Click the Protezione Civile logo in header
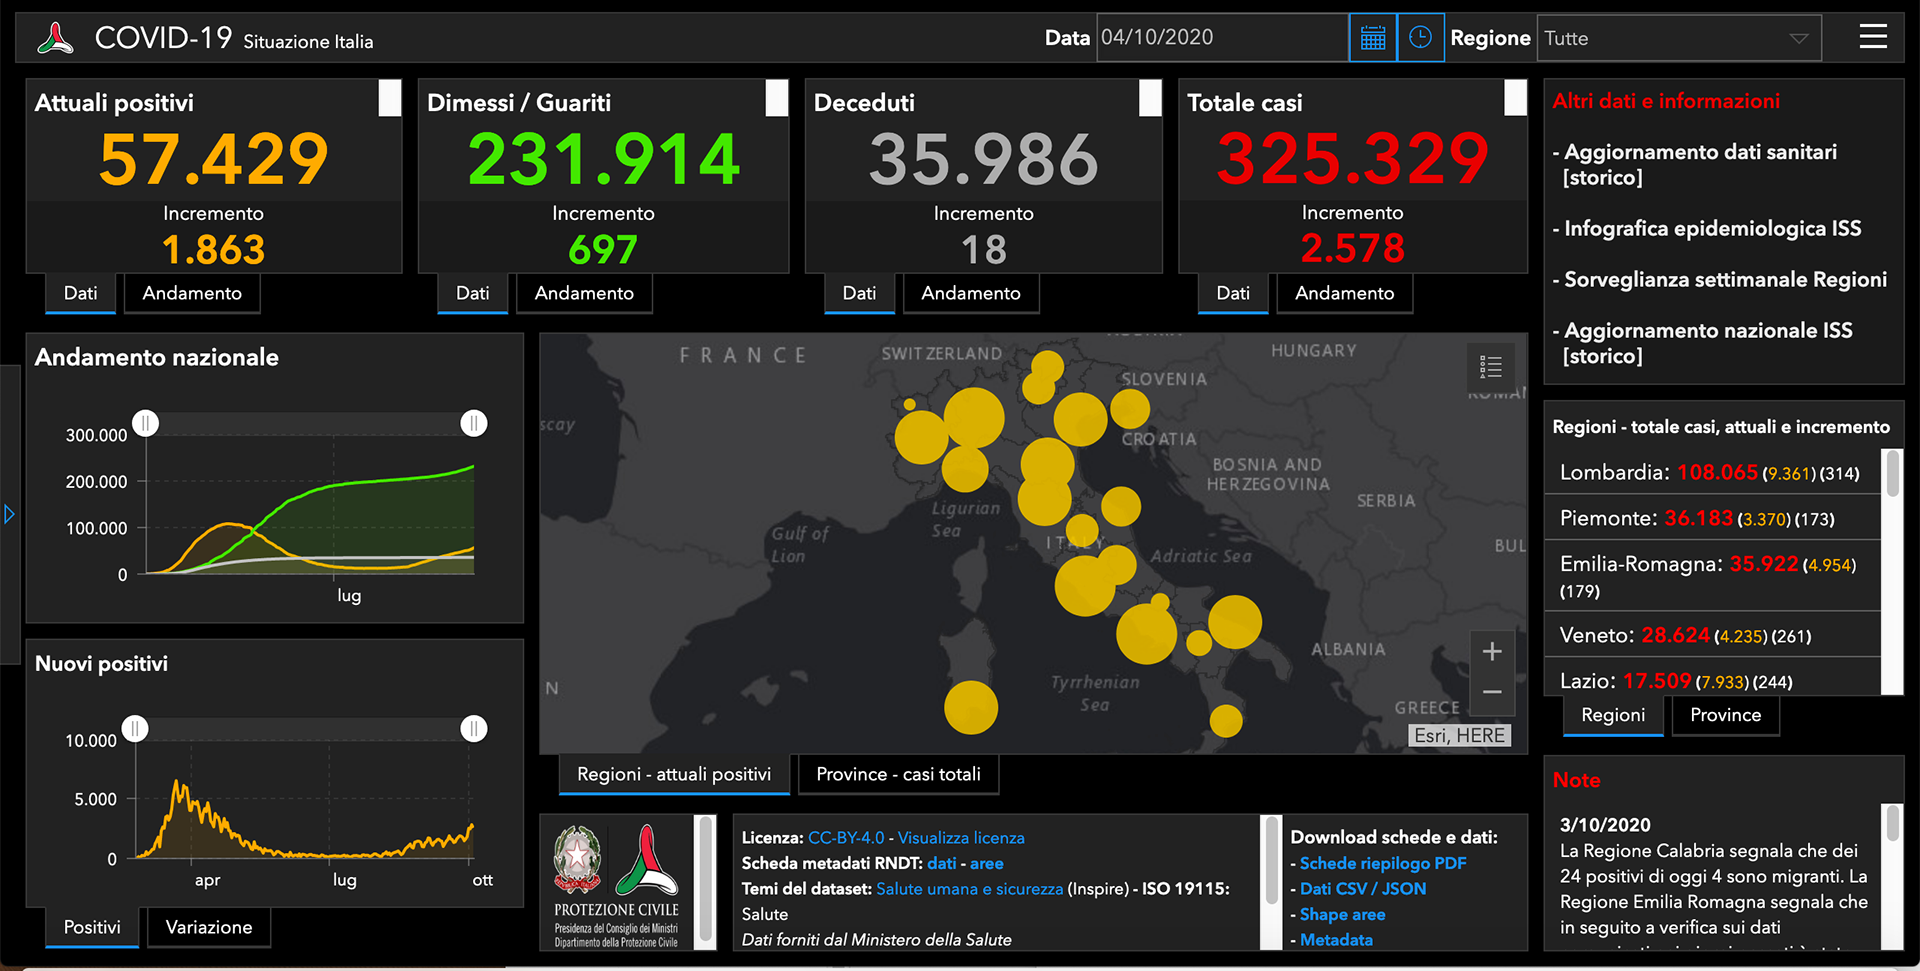1920x971 pixels. [56, 38]
